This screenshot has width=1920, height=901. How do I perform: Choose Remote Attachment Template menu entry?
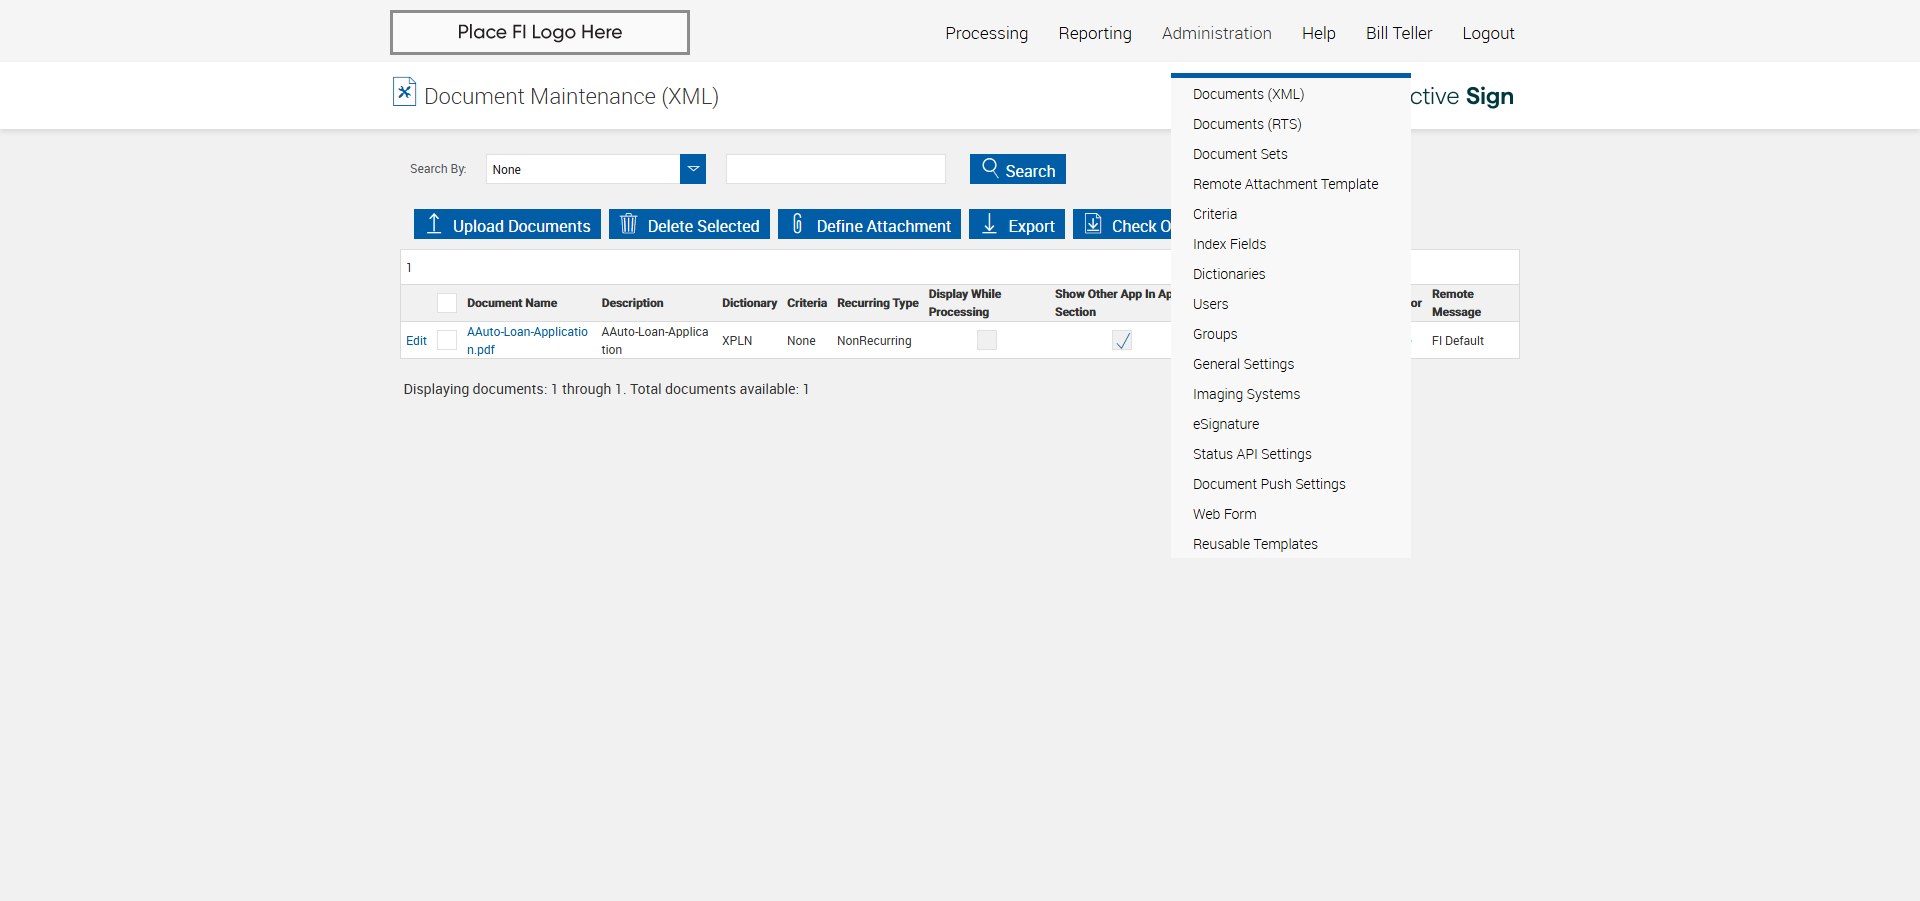1285,184
